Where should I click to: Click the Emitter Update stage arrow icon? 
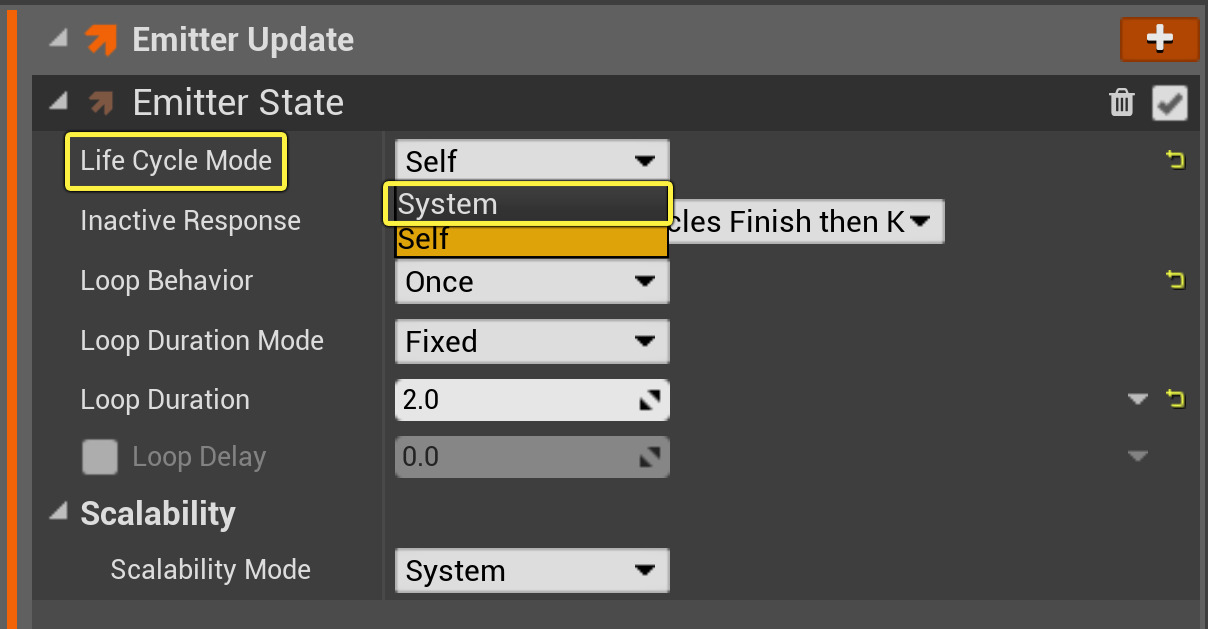coord(101,40)
